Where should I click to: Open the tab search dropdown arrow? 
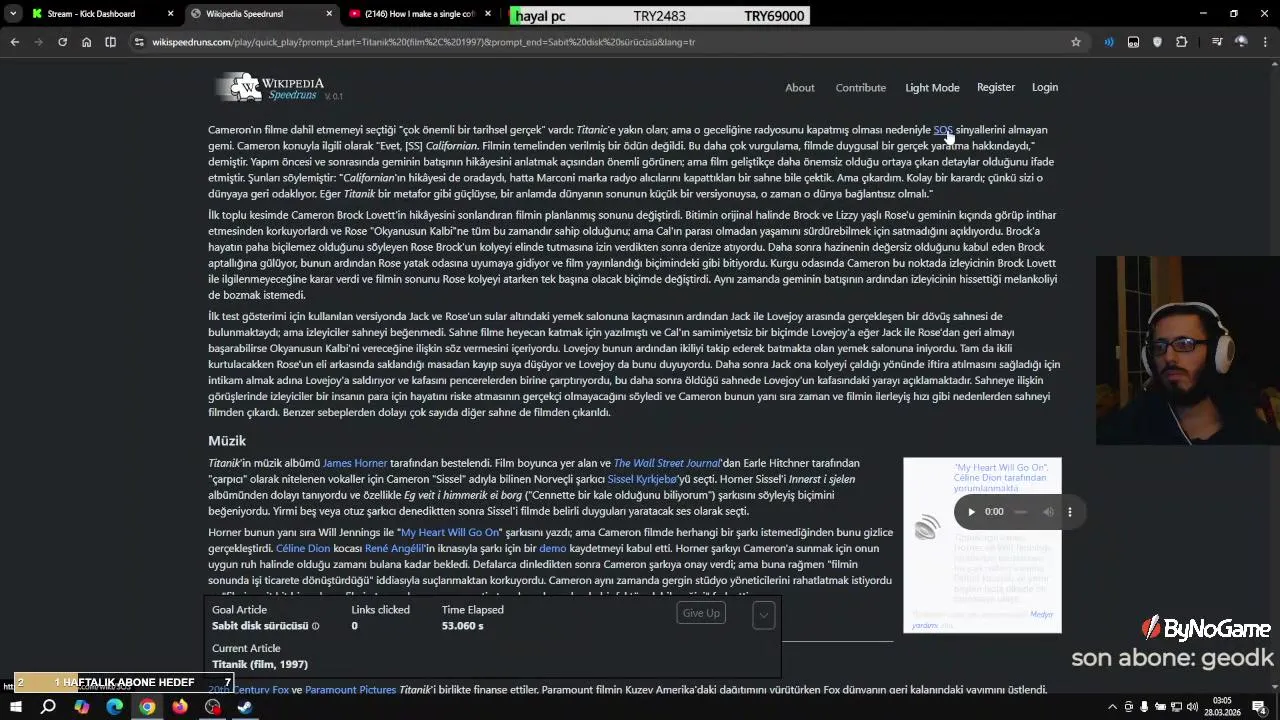(12, 14)
